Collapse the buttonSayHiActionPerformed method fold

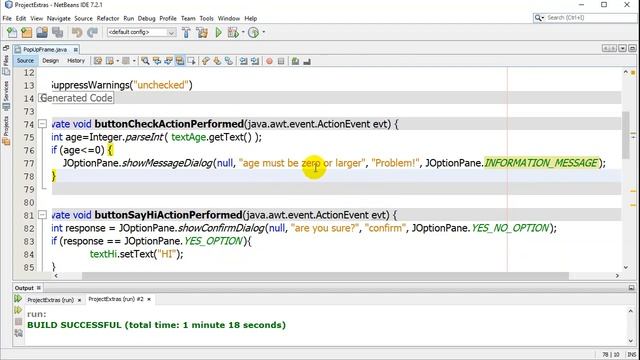42,215
